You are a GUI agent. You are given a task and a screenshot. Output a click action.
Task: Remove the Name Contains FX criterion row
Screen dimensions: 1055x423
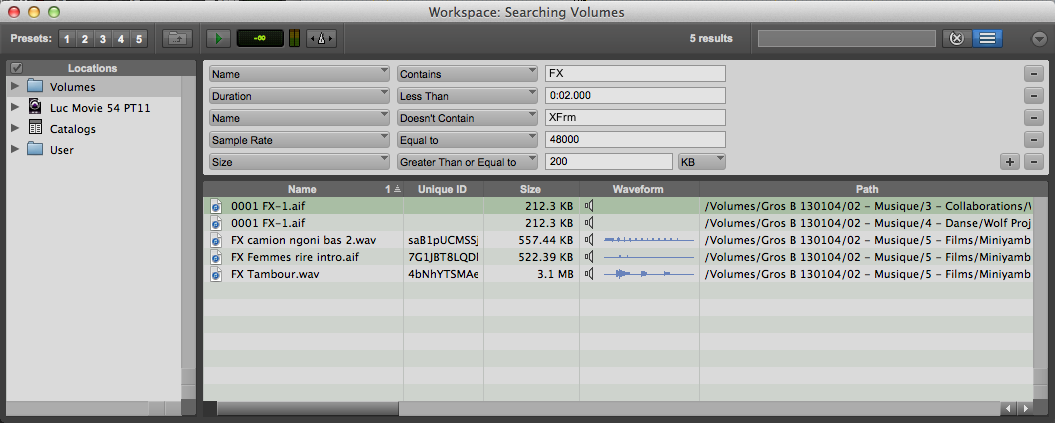click(x=1033, y=74)
